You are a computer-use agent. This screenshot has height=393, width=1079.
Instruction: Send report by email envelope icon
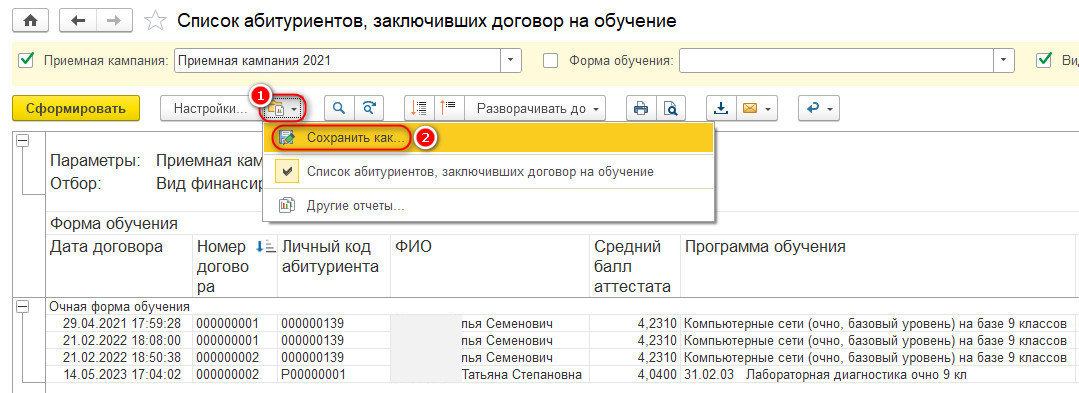tap(750, 108)
